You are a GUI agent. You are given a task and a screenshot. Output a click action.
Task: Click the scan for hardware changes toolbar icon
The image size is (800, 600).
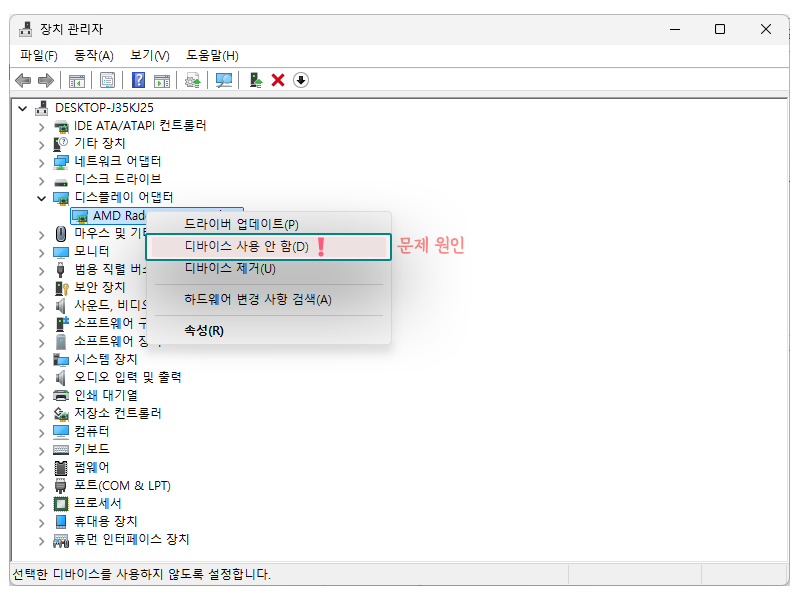(x=222, y=80)
